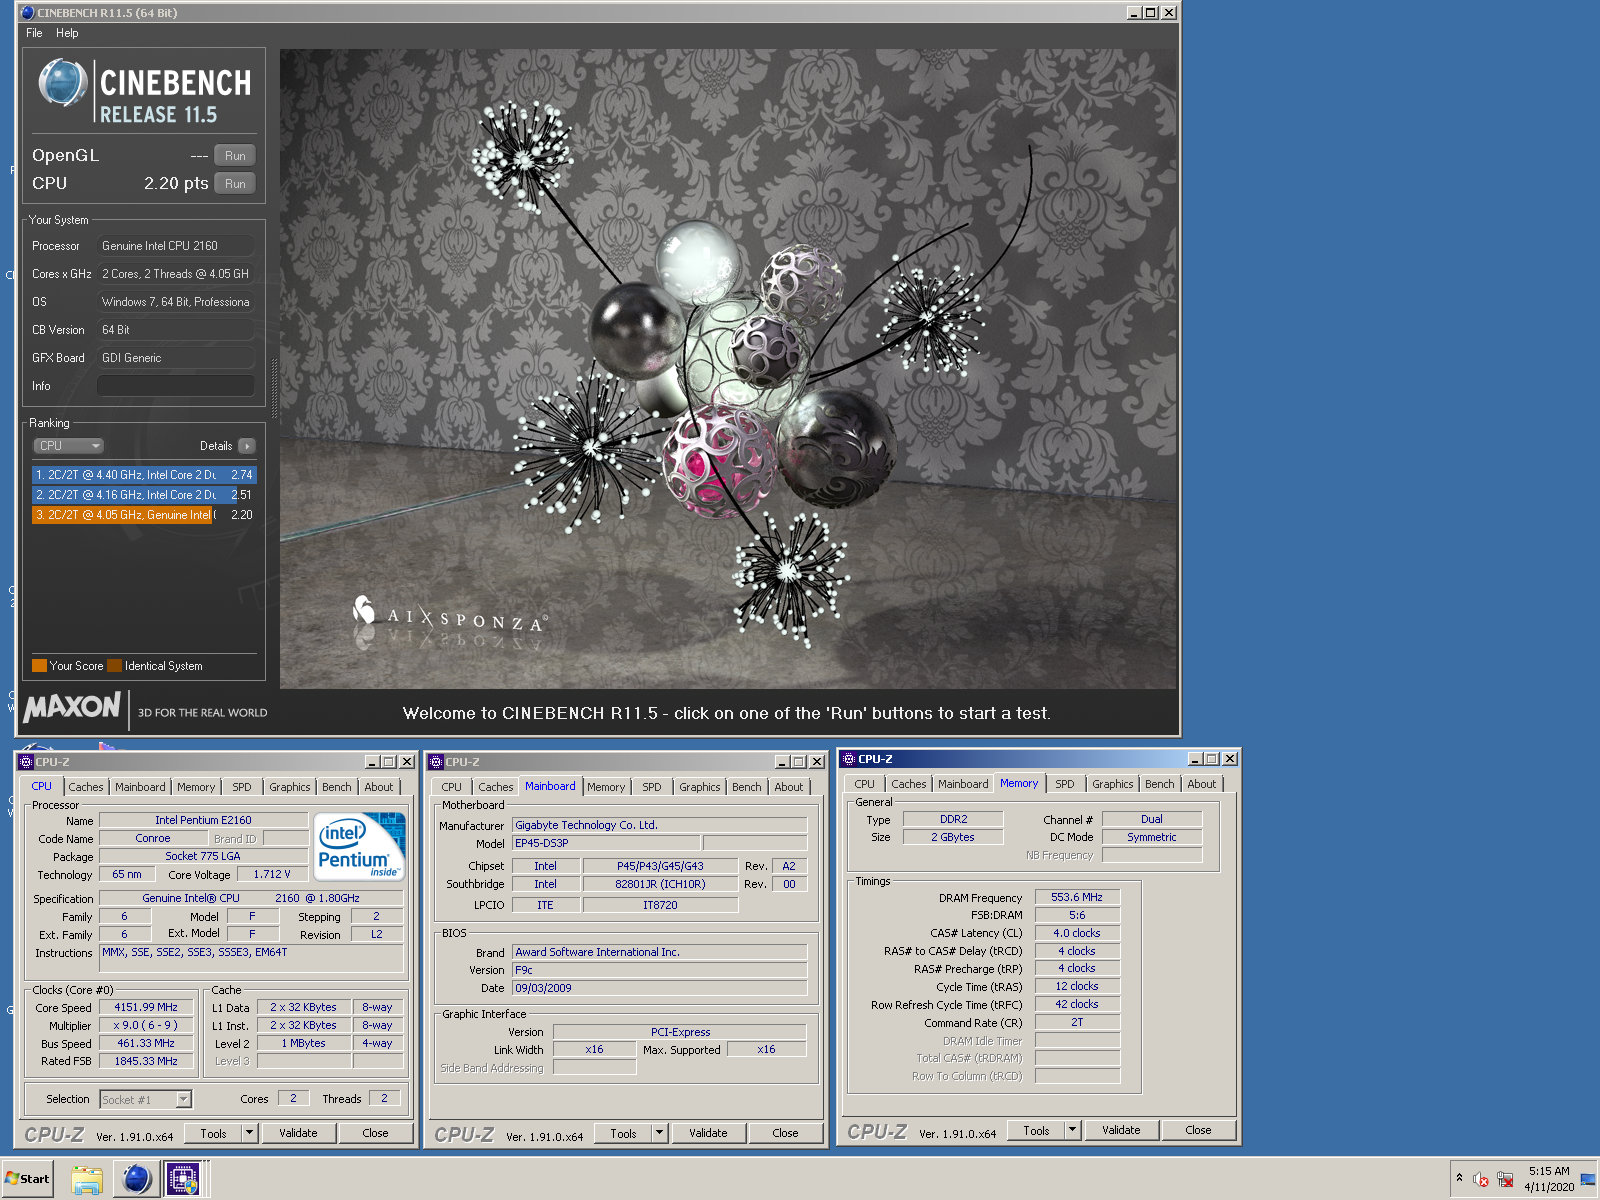Click the show desktop tray icon
1600x1200 pixels.
tap(1588, 1180)
